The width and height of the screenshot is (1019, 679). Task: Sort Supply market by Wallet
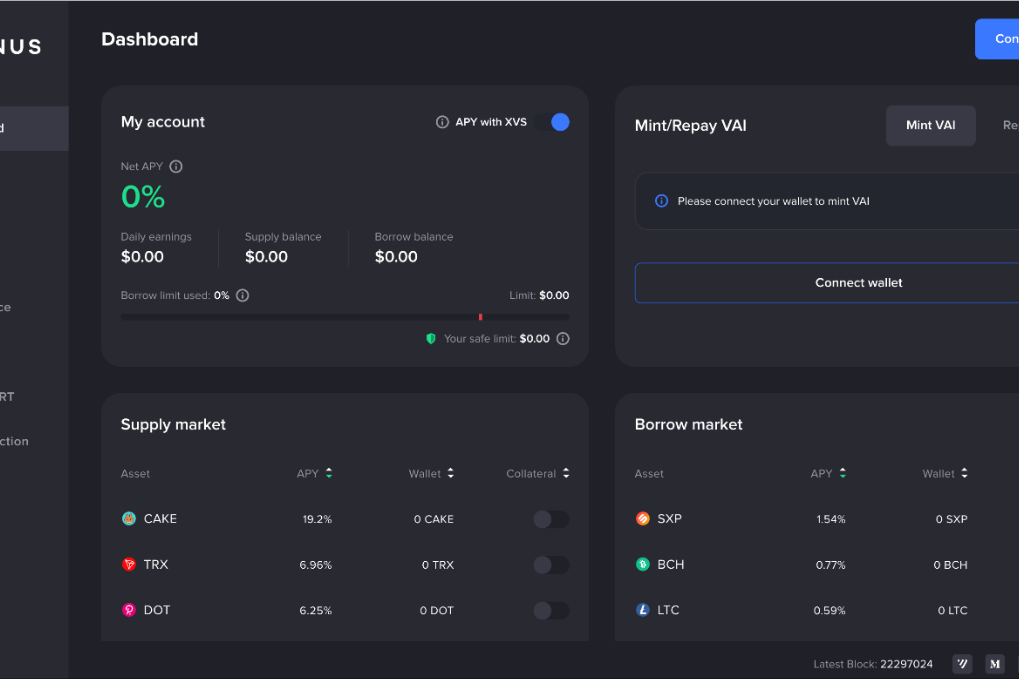432,474
